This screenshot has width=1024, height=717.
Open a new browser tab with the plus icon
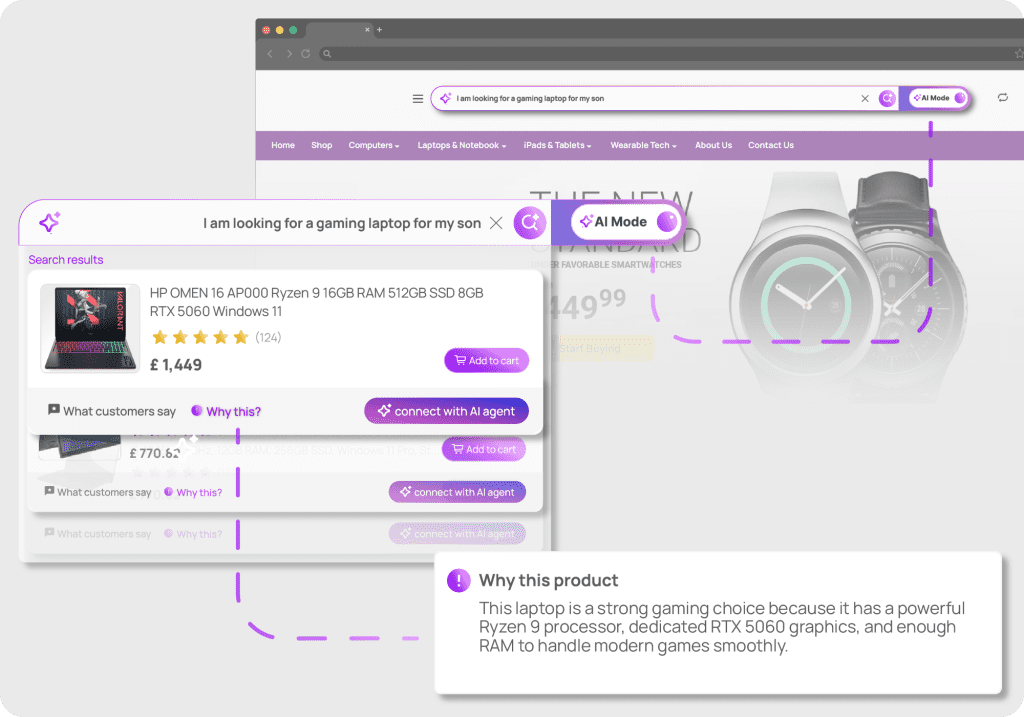[380, 30]
